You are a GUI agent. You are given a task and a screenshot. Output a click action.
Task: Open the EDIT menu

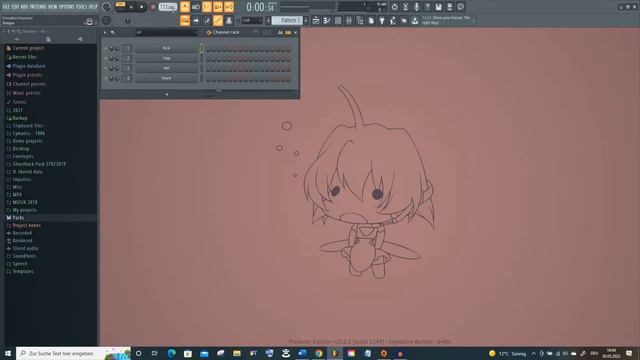click(16, 7)
